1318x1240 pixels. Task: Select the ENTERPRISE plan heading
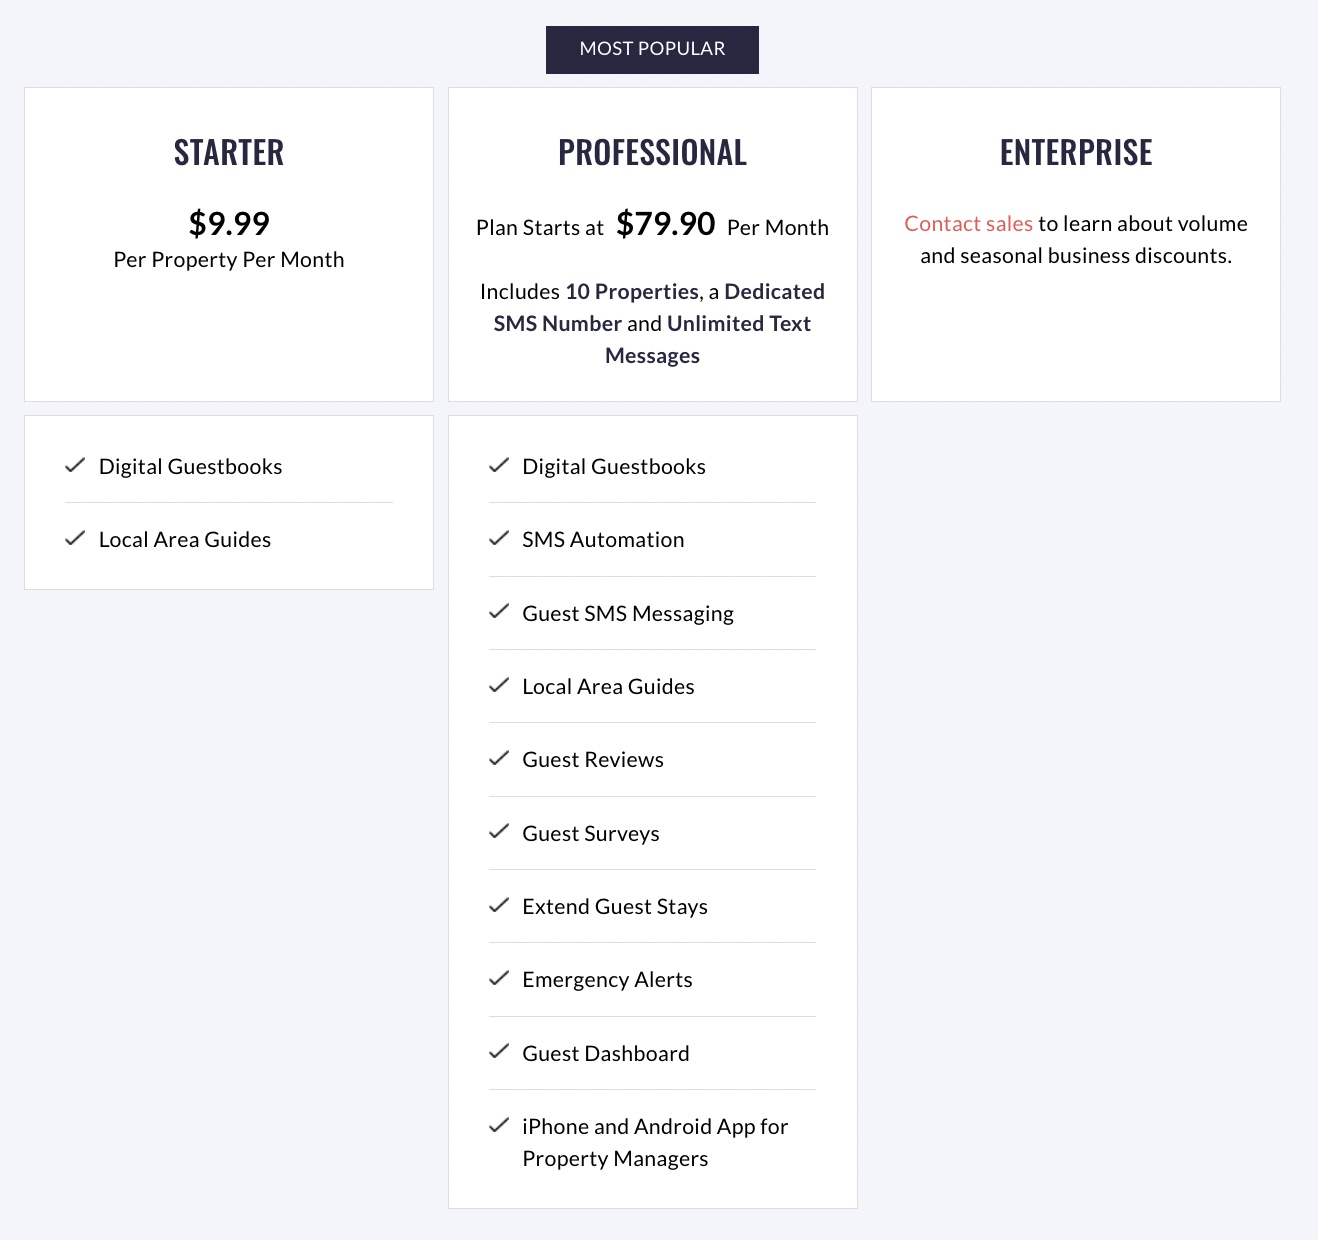coord(1076,153)
